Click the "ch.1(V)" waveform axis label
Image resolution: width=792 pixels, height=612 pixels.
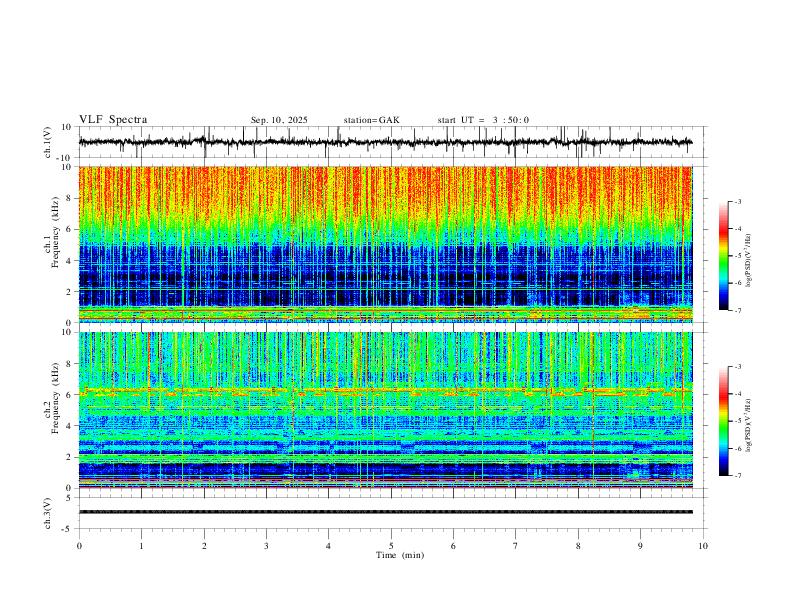(48, 142)
